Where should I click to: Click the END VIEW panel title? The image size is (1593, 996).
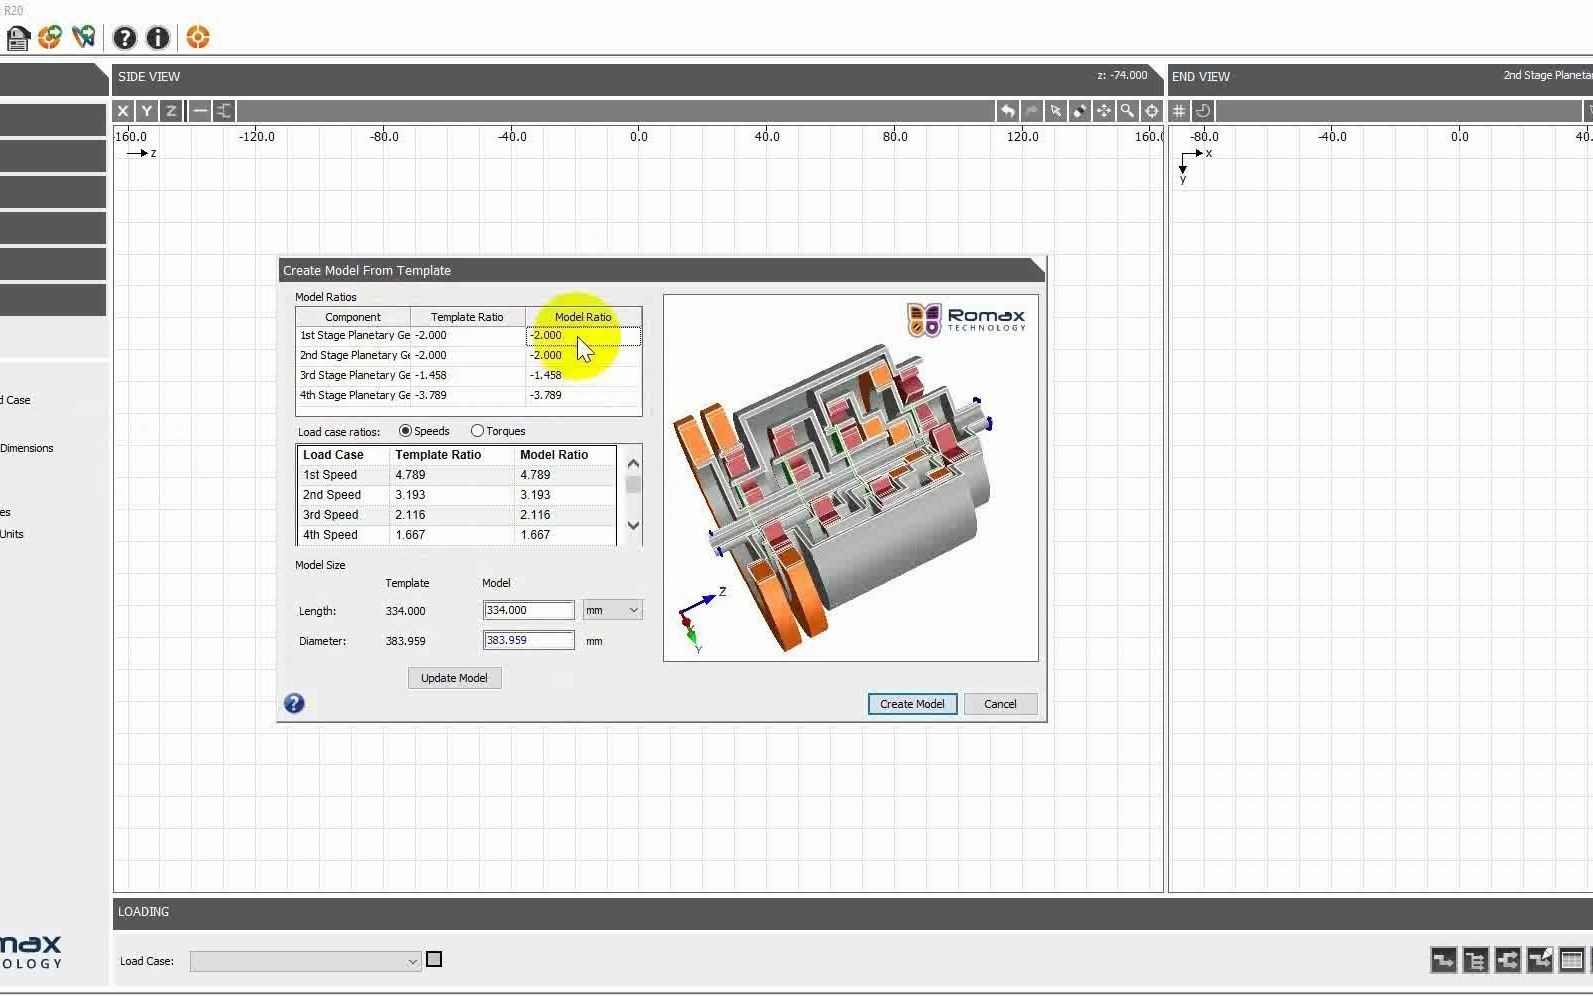[1201, 77]
